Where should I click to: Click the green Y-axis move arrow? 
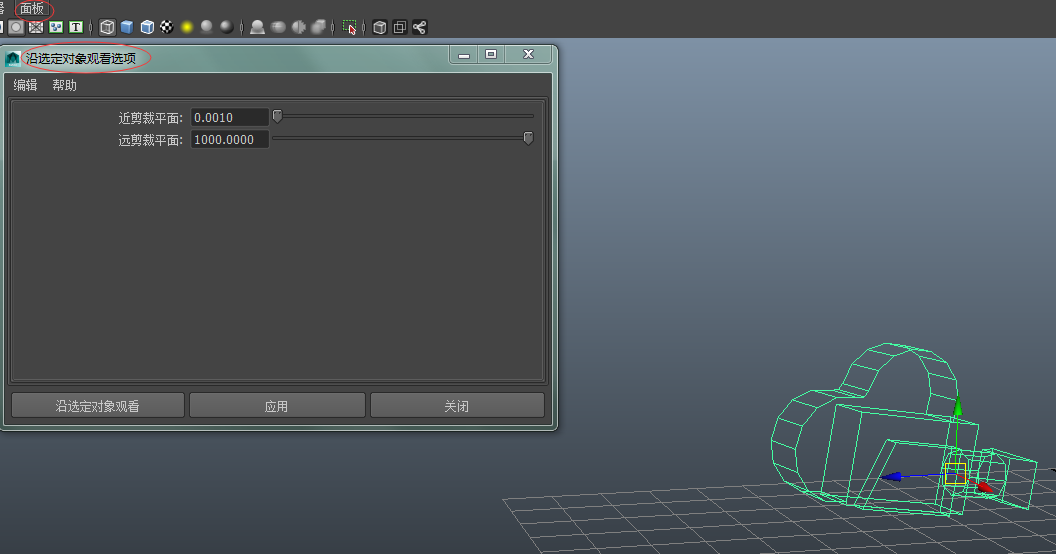(957, 406)
